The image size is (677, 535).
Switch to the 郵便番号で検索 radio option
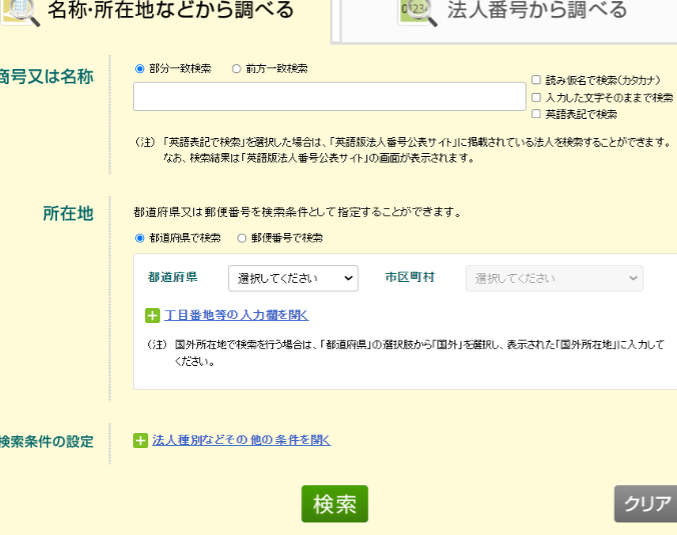pos(242,238)
